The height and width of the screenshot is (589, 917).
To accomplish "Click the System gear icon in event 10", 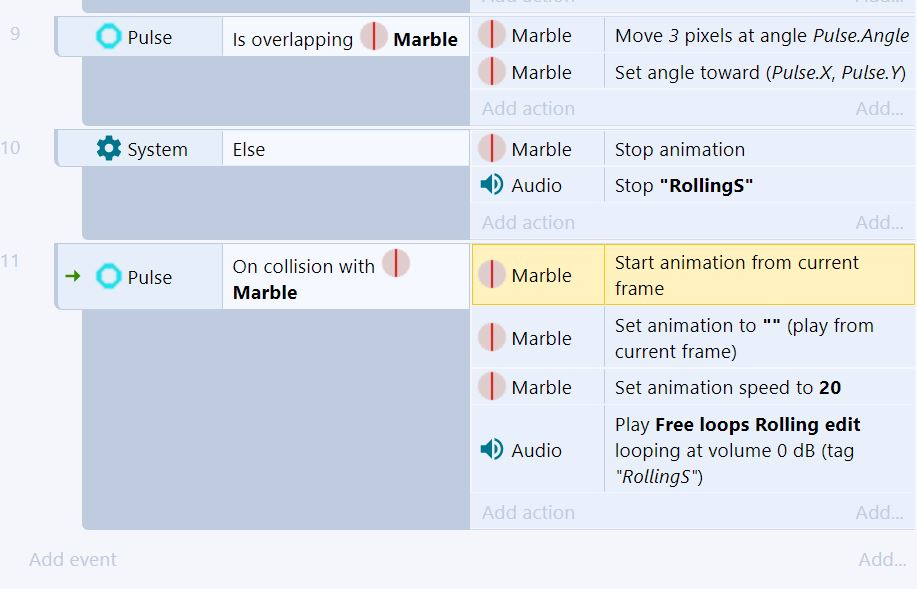I will (x=108, y=149).
